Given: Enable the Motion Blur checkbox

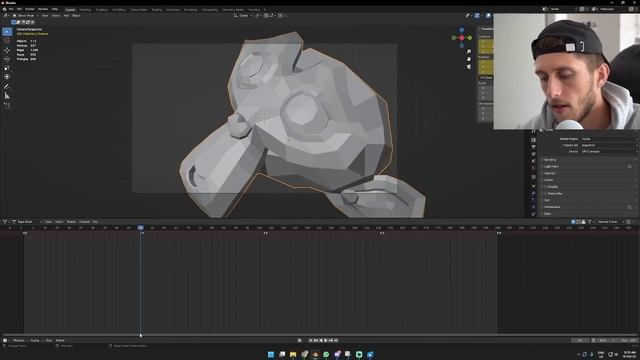Looking at the screenshot, I should (546, 193).
